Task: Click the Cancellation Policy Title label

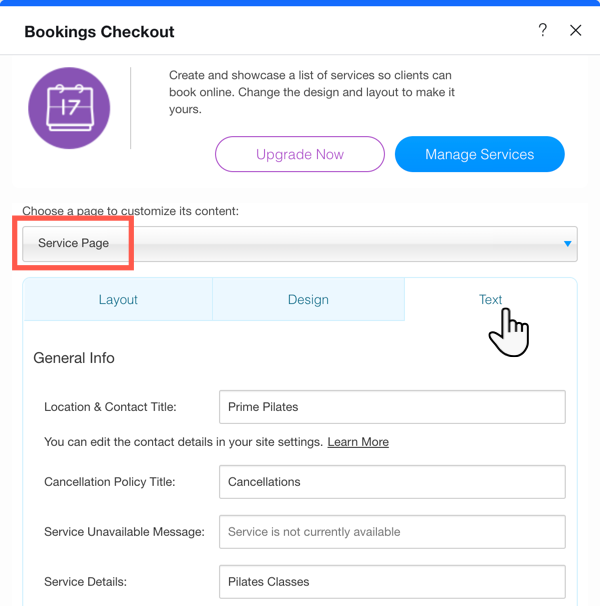Action: click(x=110, y=482)
